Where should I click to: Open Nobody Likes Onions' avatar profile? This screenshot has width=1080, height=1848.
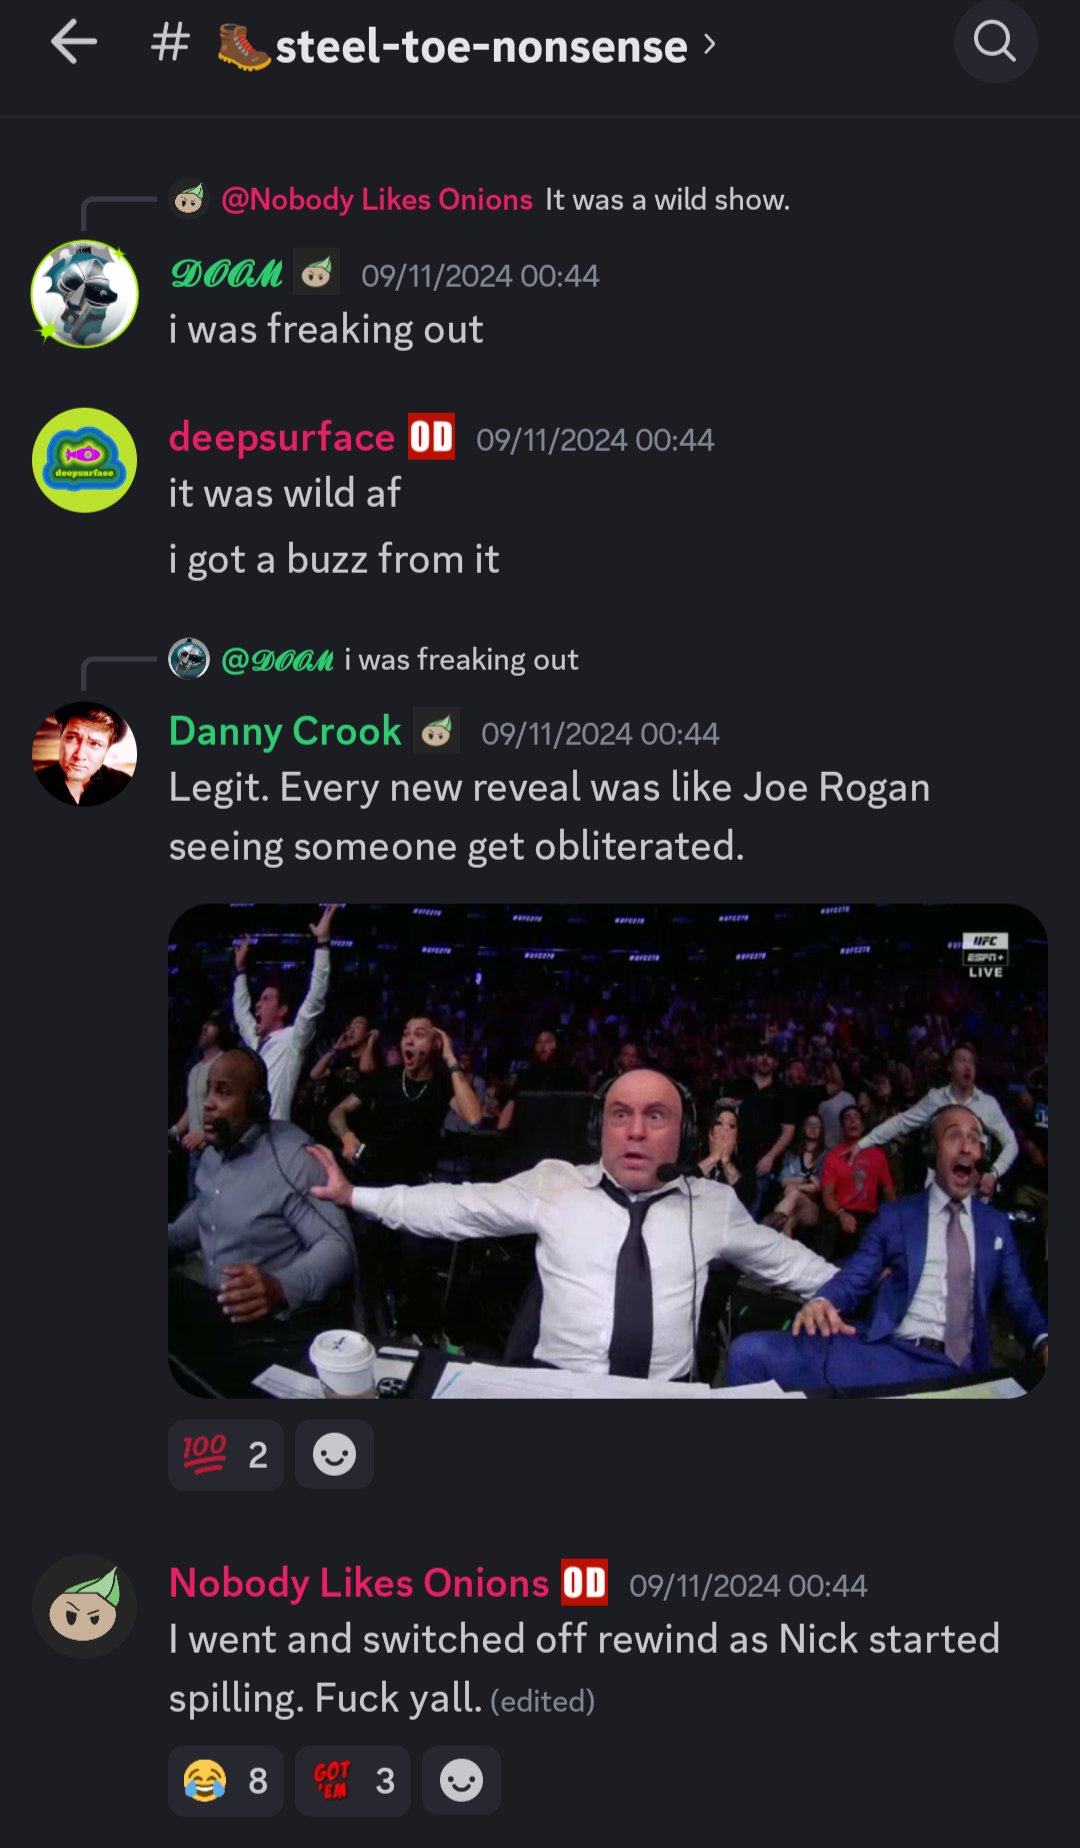pos(85,1606)
